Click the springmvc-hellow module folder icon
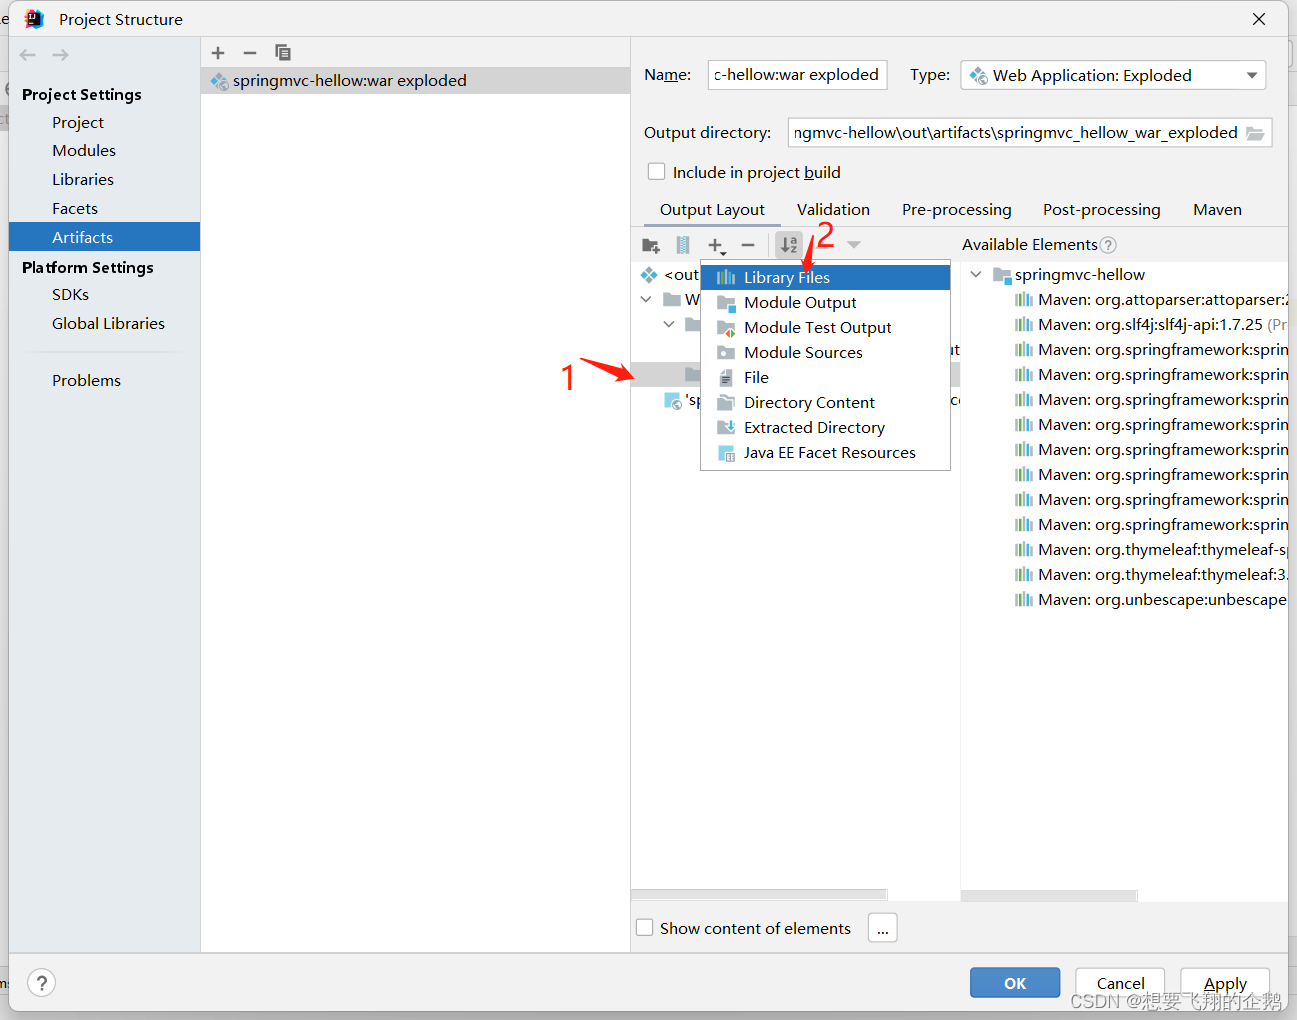1297x1020 pixels. point(1002,275)
